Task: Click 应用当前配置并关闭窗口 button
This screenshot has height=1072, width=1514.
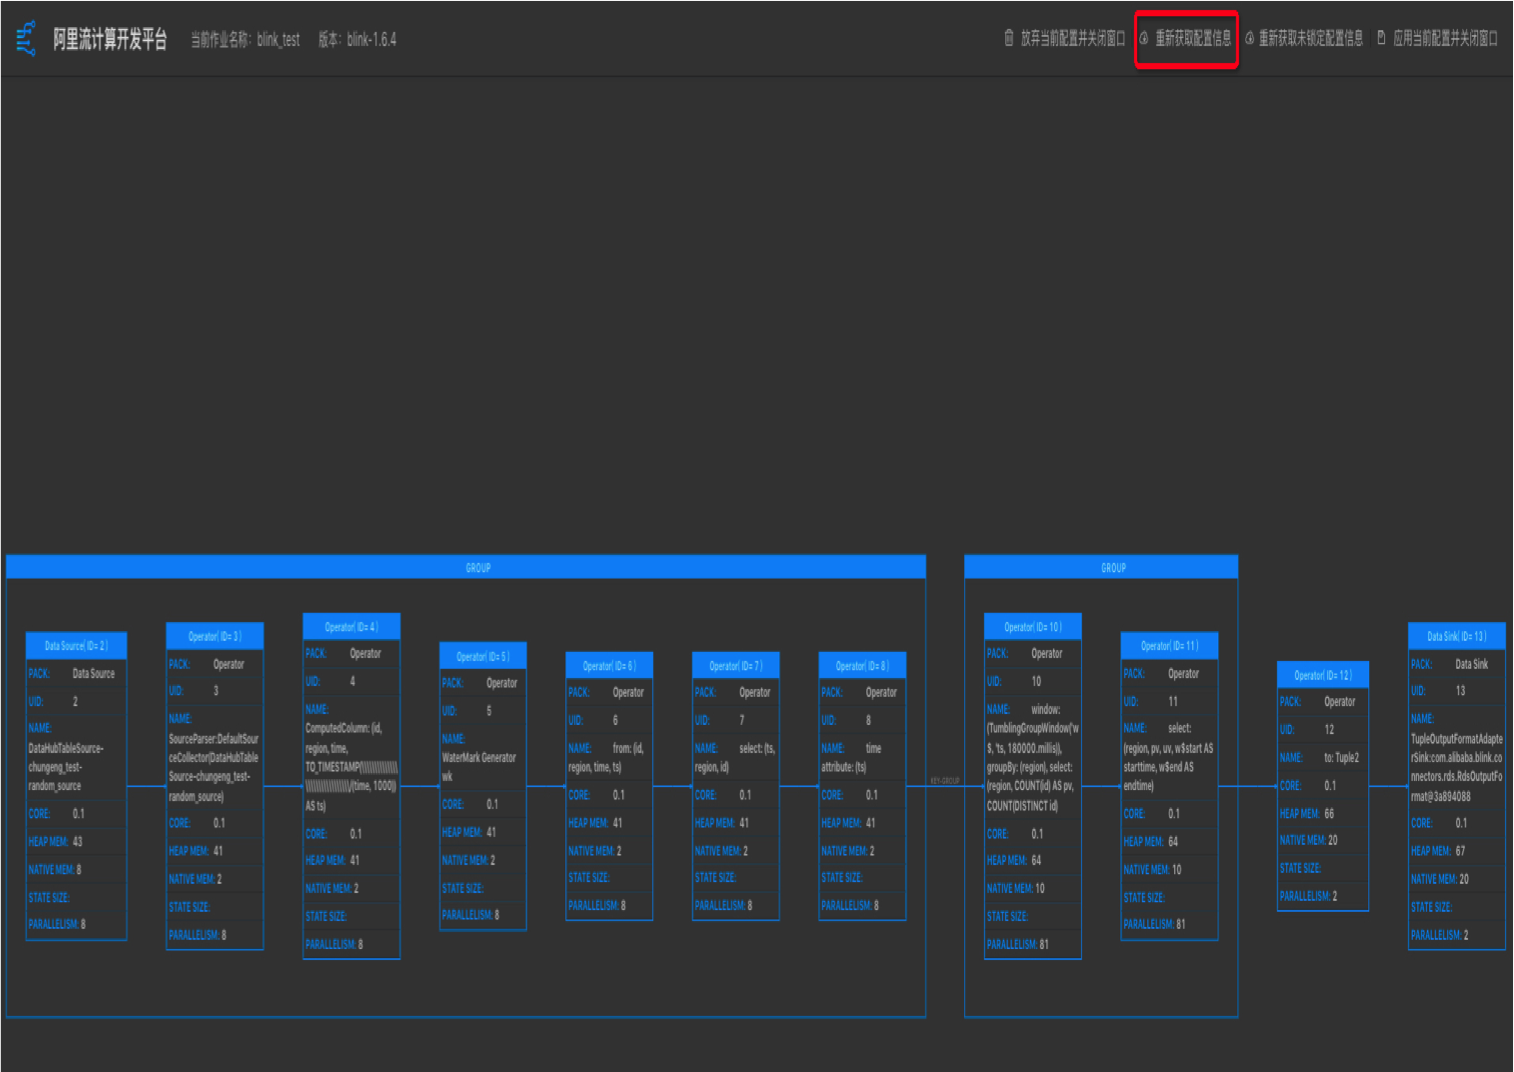Action: [x=1437, y=38]
